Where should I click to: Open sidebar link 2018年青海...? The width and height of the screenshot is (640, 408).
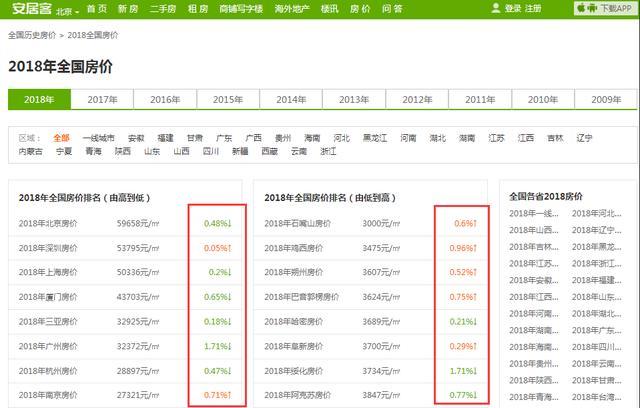pyautogui.click(x=534, y=397)
